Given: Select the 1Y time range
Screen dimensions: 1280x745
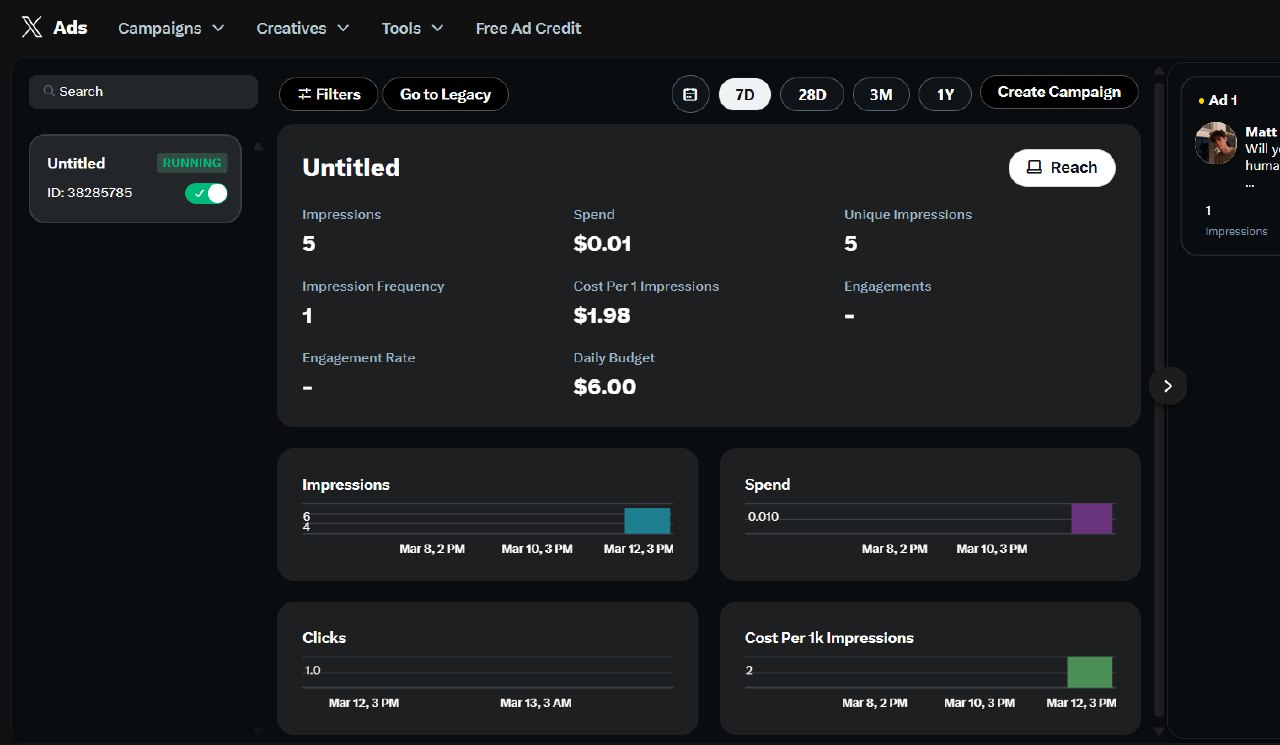Looking at the screenshot, I should [x=945, y=95].
